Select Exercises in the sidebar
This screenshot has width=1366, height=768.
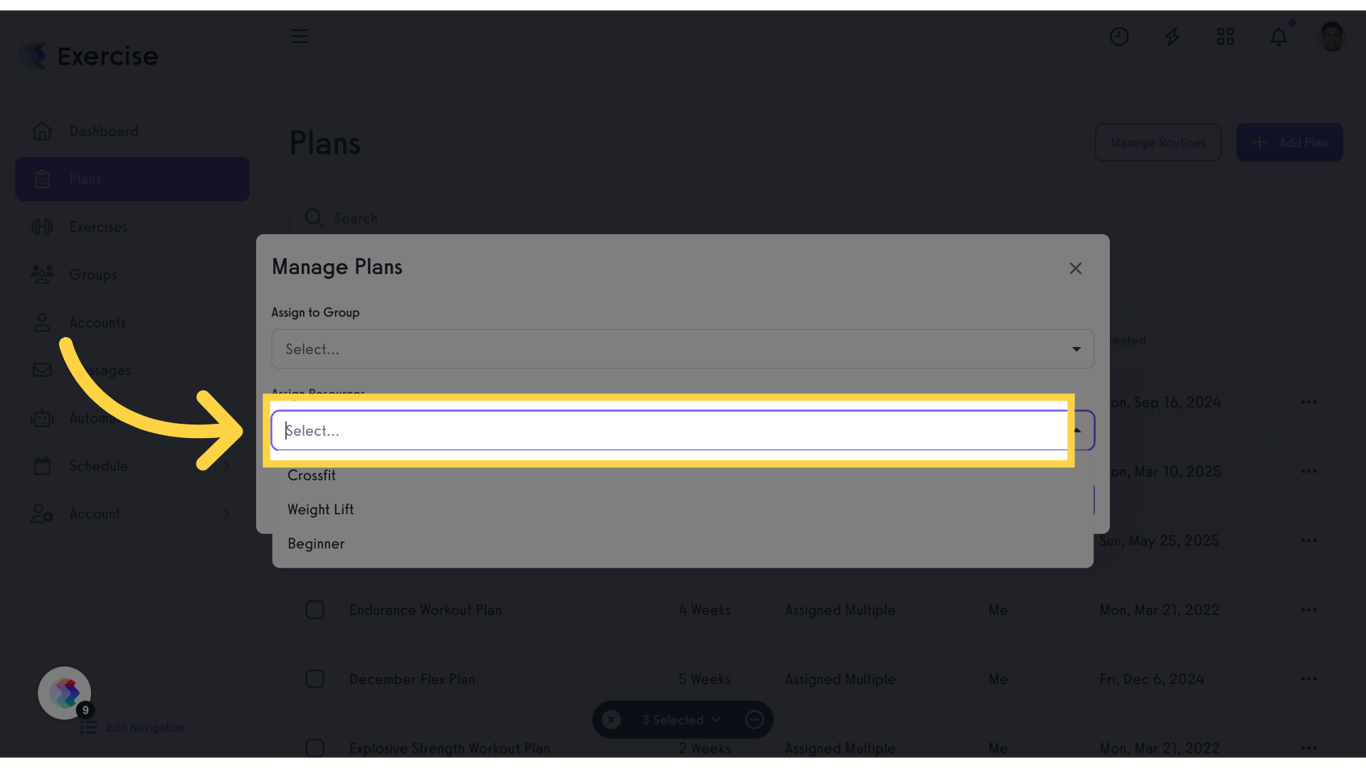point(99,226)
